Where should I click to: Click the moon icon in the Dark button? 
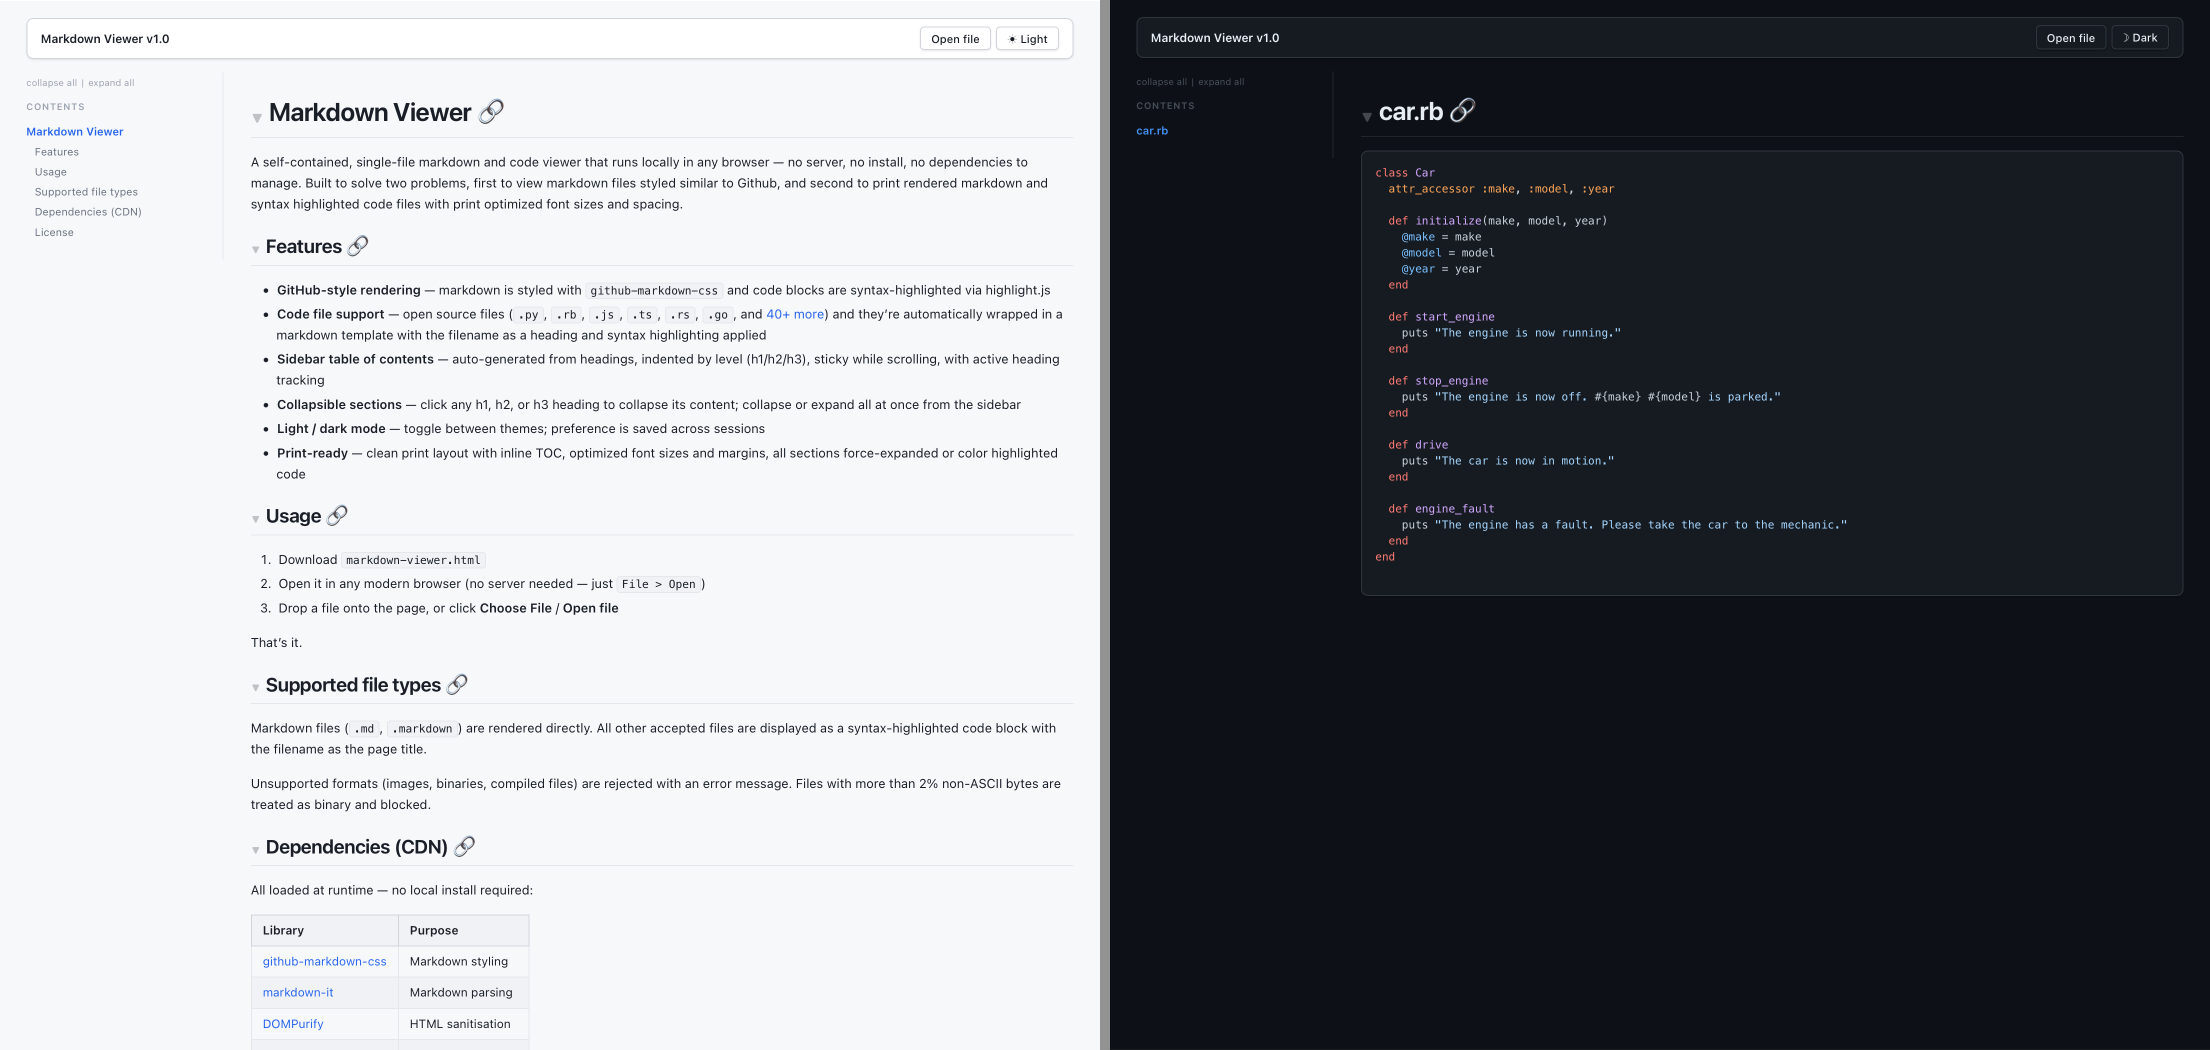pyautogui.click(x=2125, y=37)
